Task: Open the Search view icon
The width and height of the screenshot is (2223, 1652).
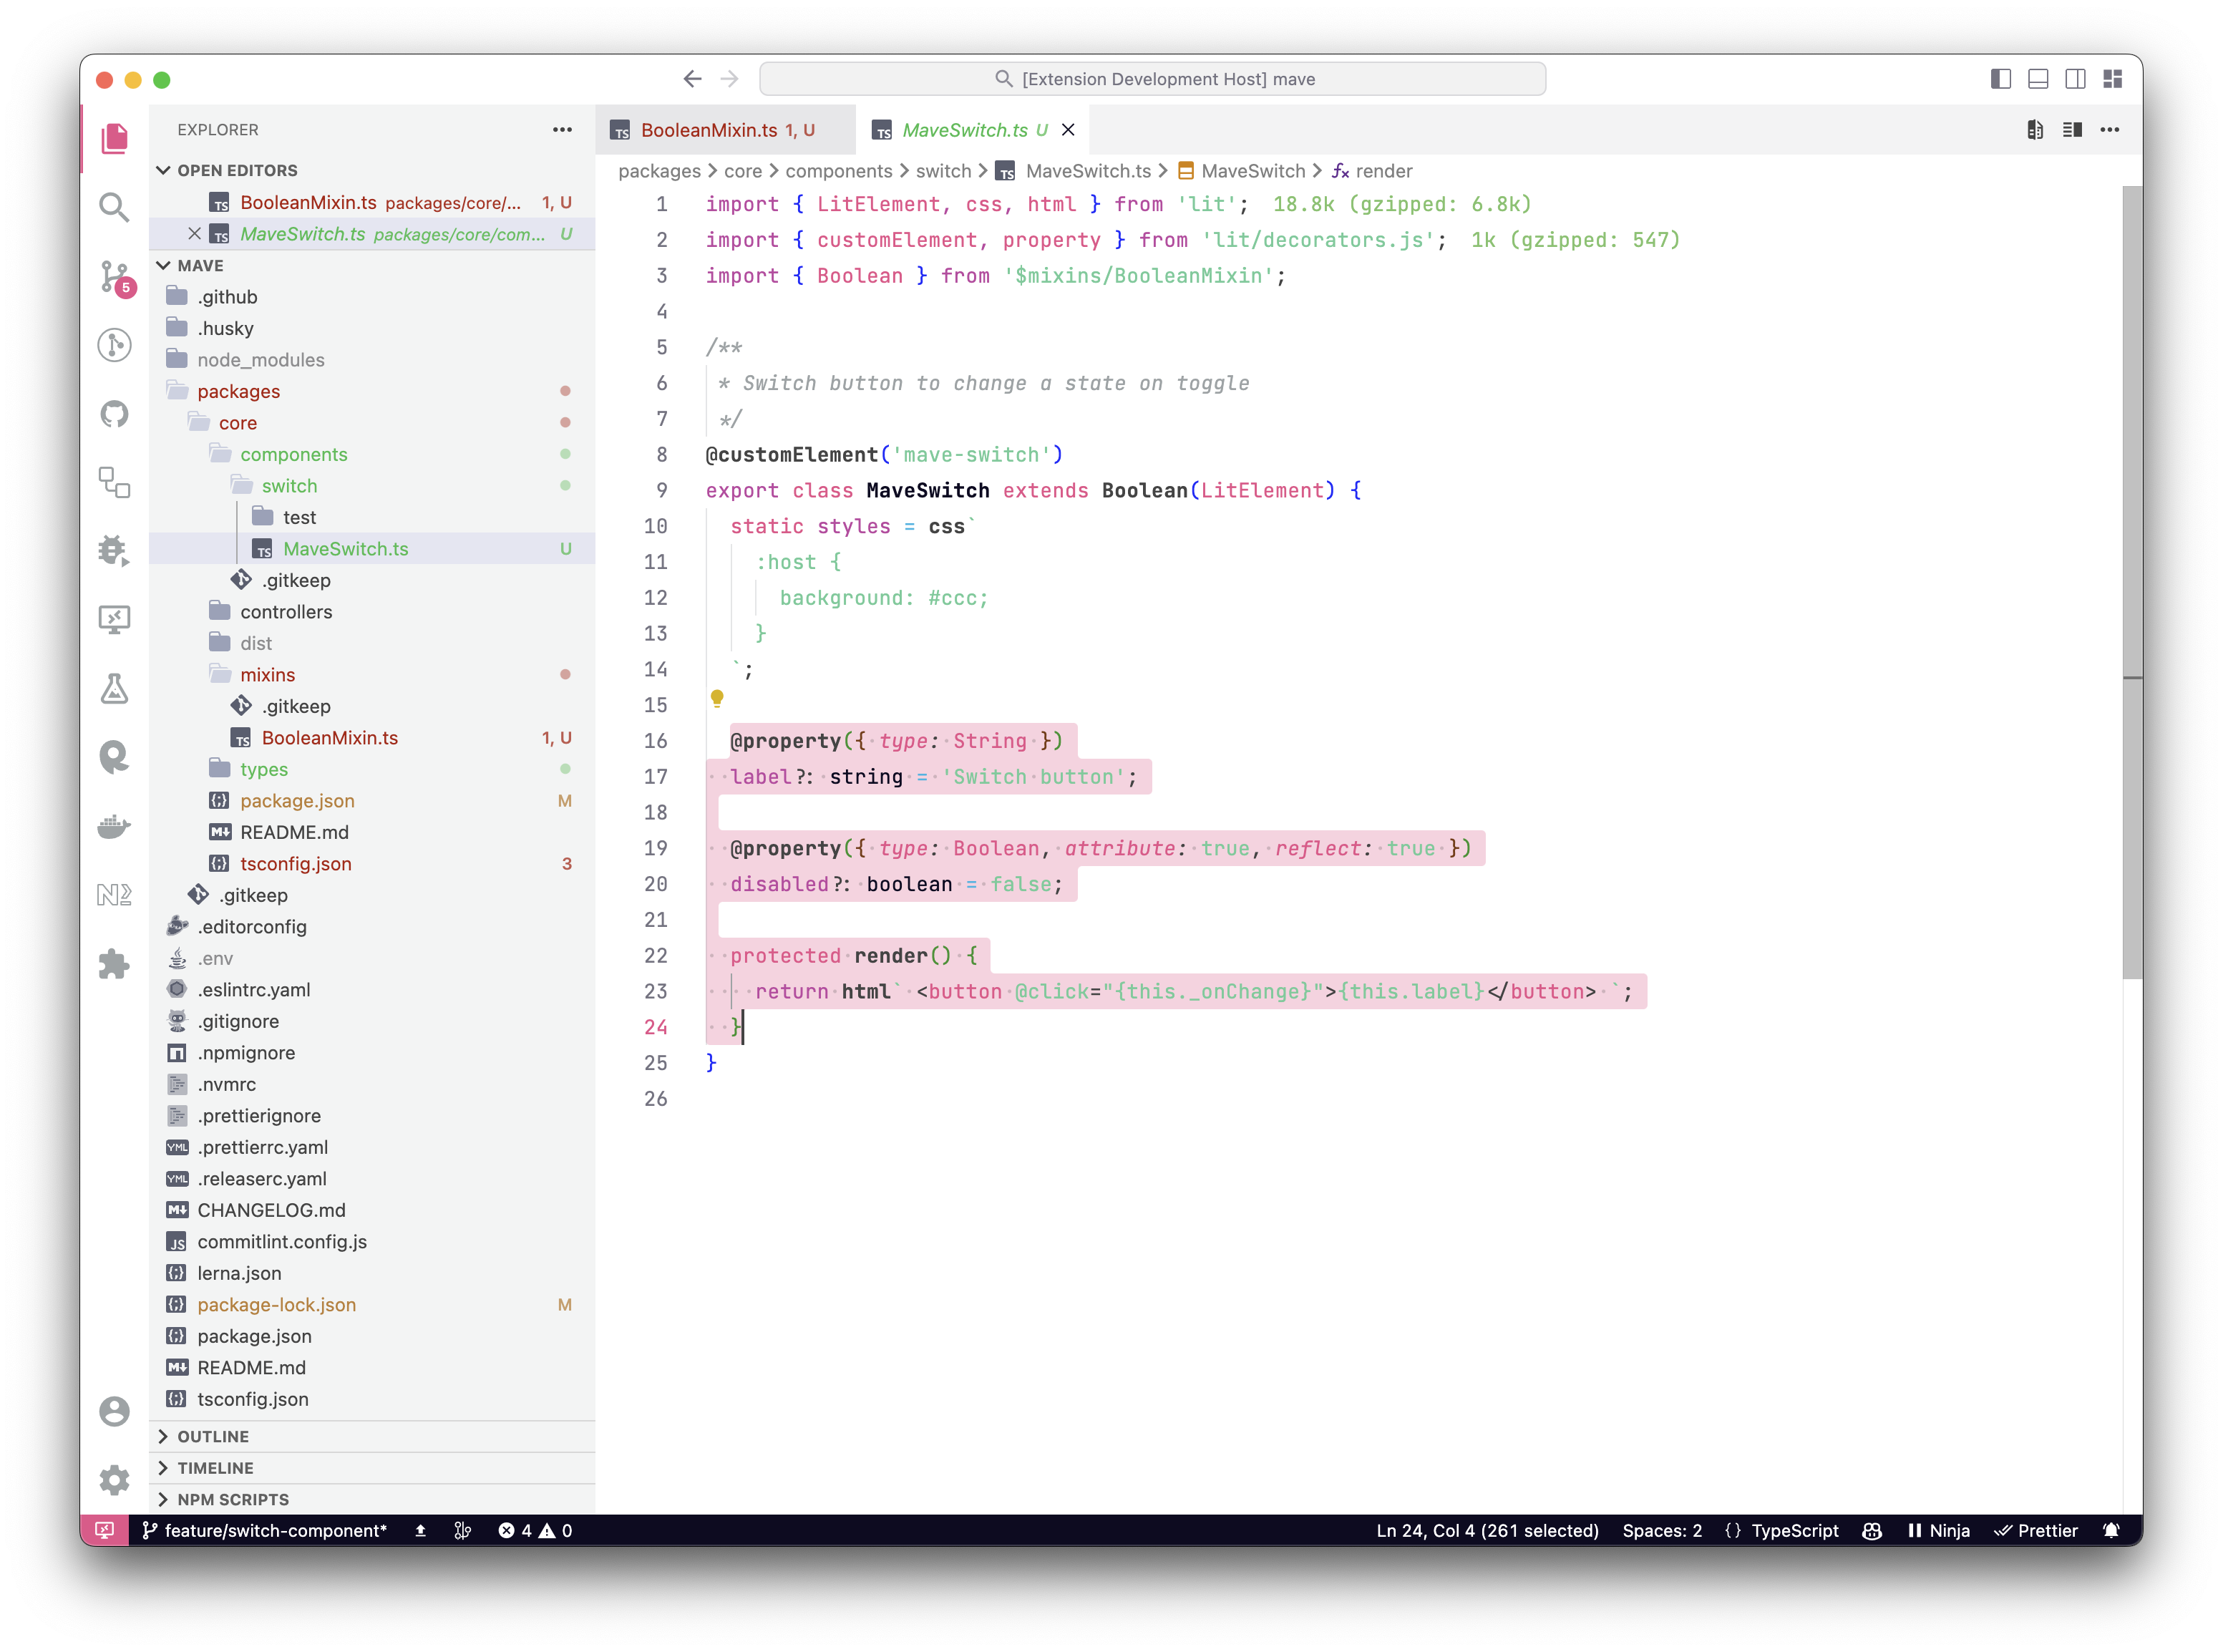Action: 115,207
